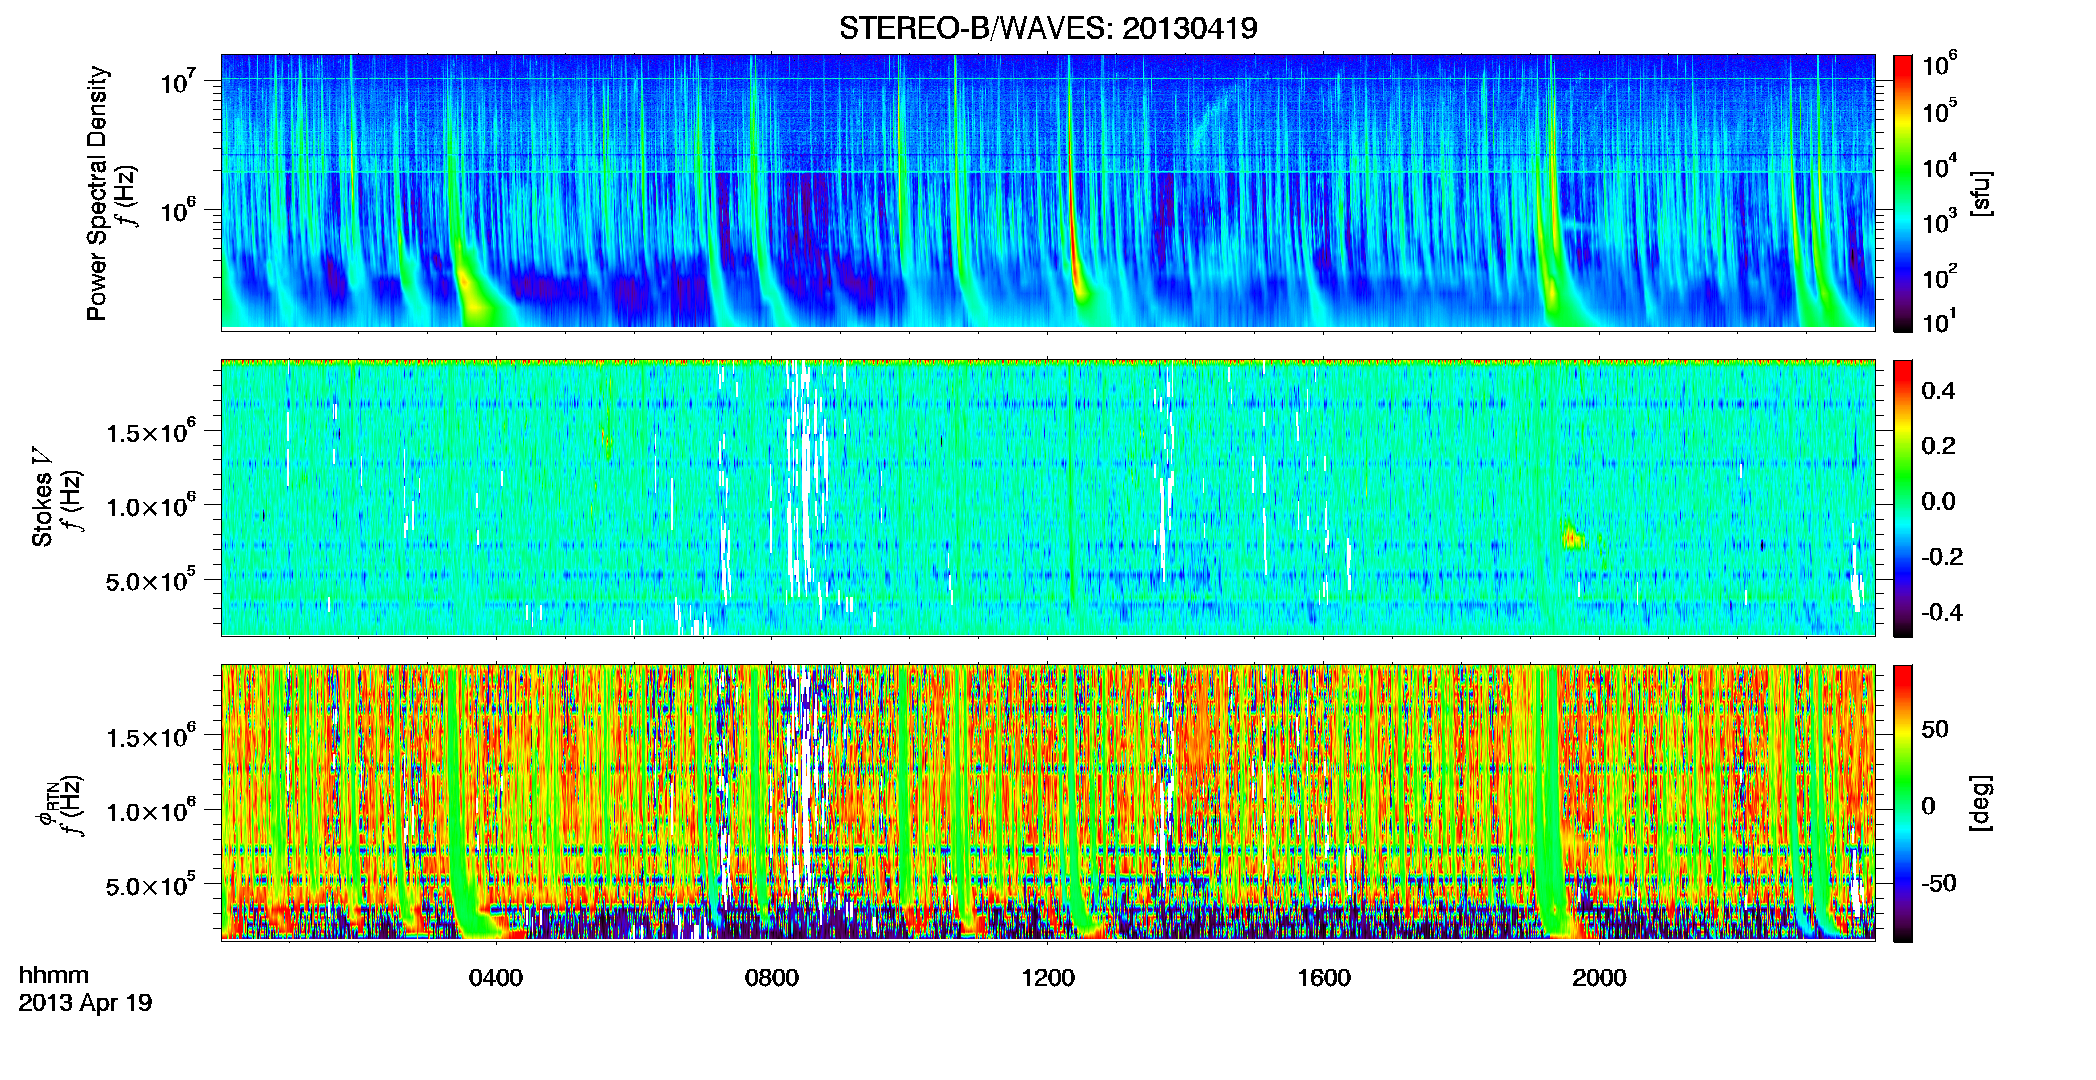Click the 0.0 tick on Stokes color bar
The height and width of the screenshot is (1080, 2096).
[x=1938, y=501]
